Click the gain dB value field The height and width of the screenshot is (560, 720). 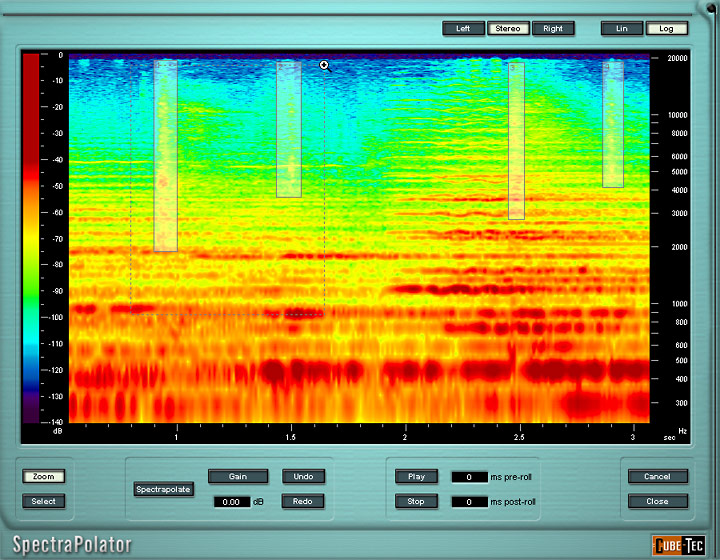[x=231, y=502]
